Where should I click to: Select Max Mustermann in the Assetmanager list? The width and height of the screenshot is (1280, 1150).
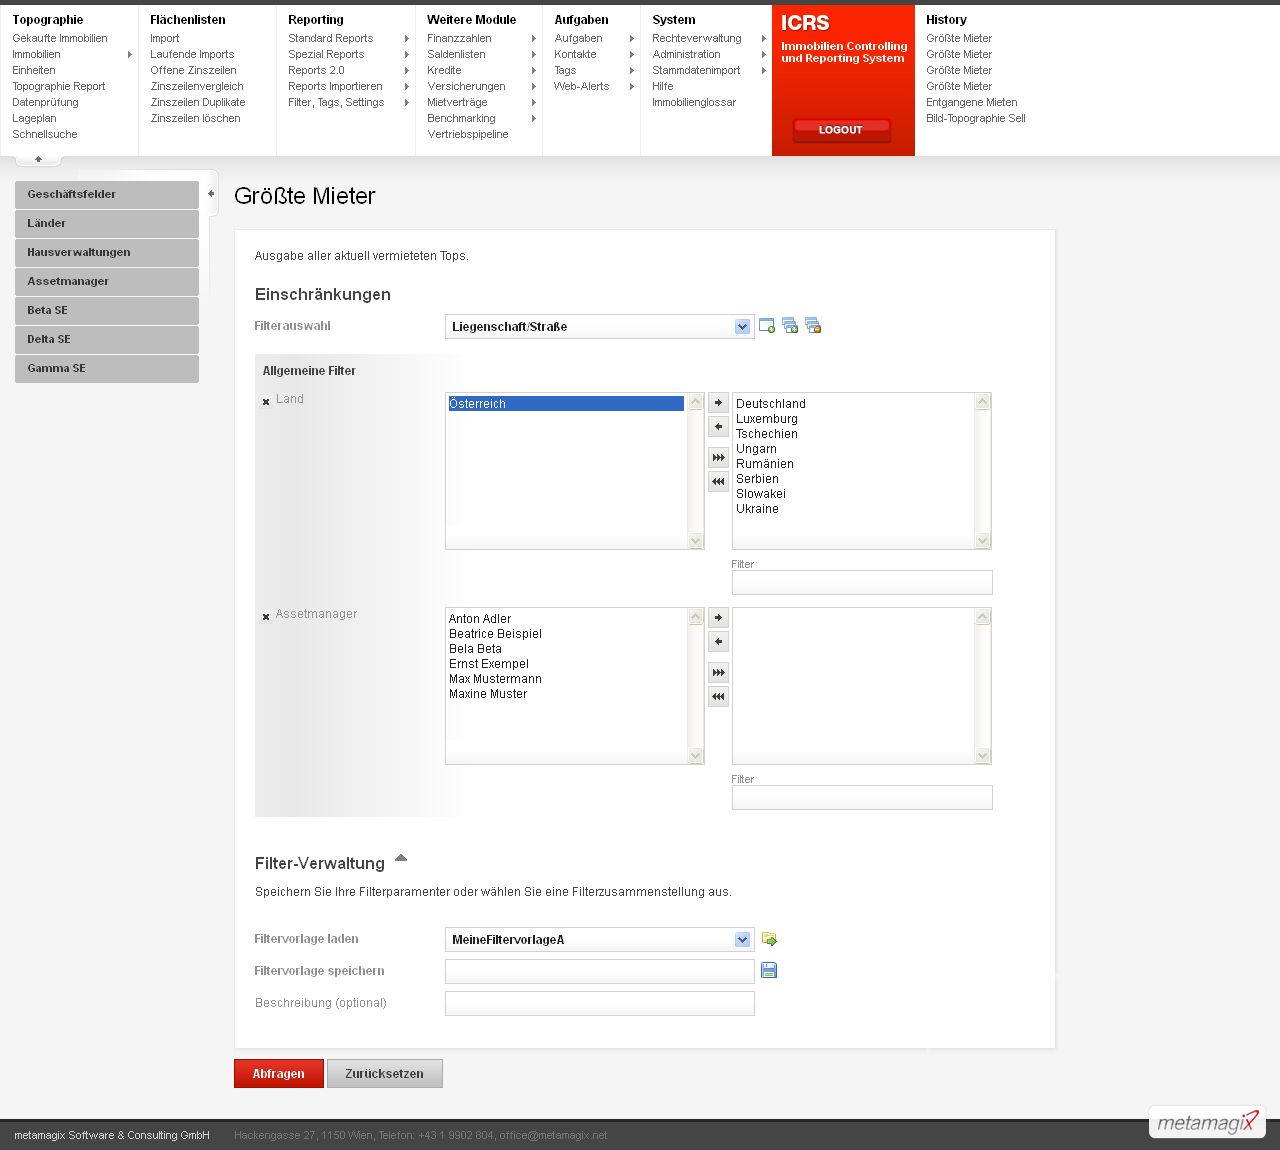(x=495, y=679)
